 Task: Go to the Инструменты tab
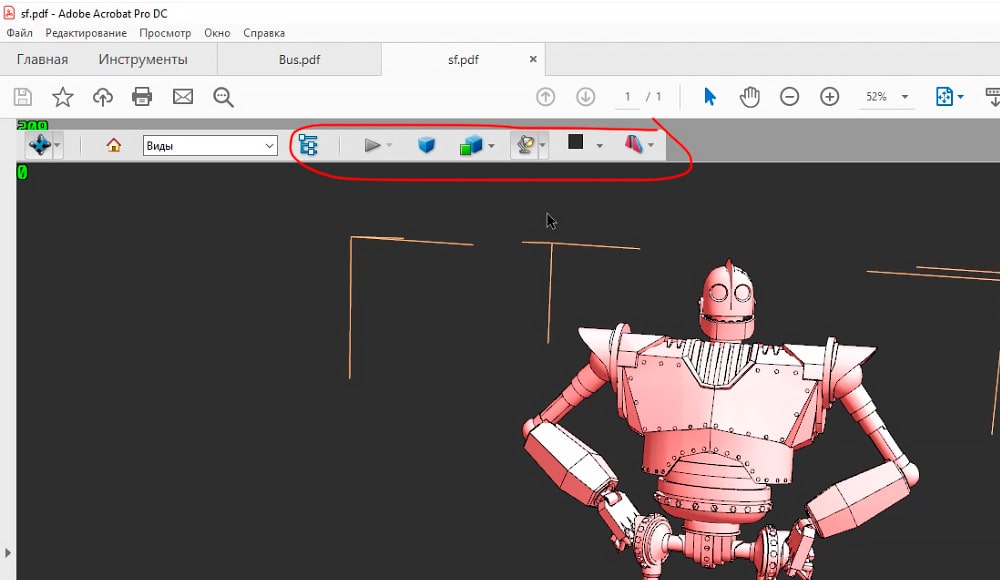click(x=143, y=59)
